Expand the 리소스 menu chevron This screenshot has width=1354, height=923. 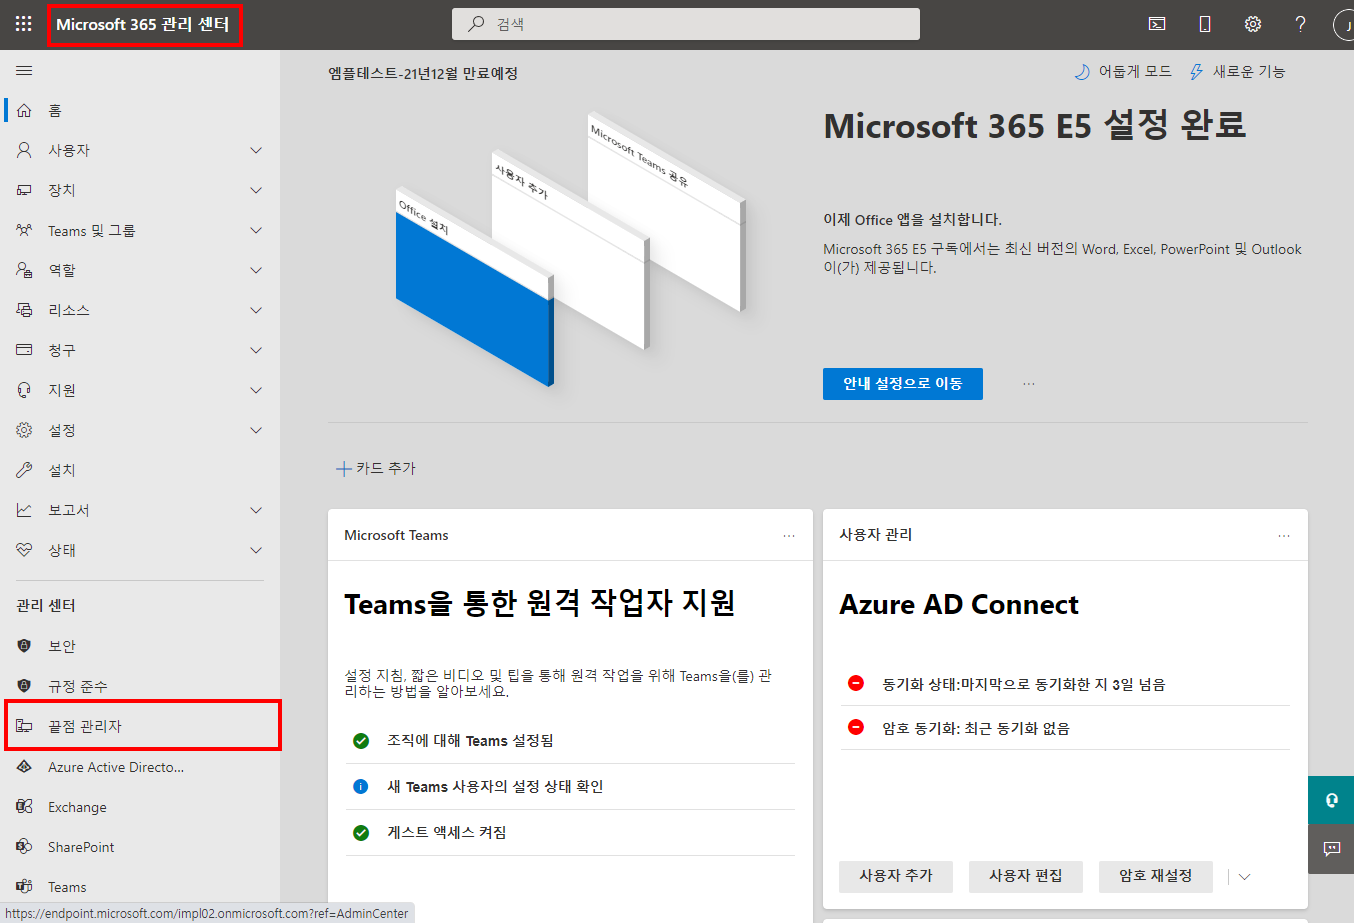click(256, 310)
